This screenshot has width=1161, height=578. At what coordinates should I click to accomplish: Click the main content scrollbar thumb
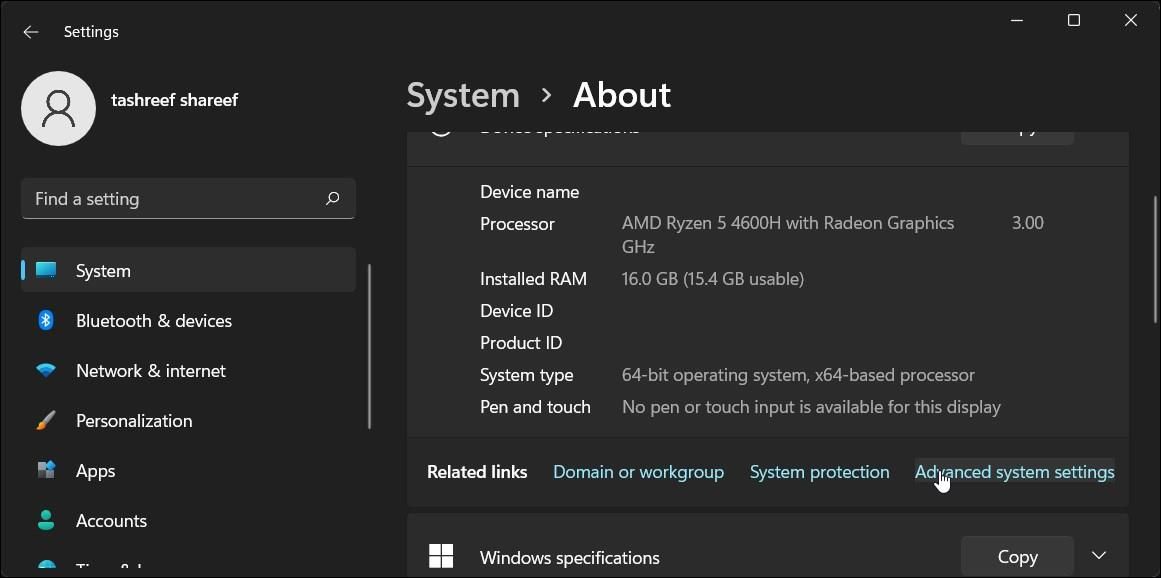pyautogui.click(x=1155, y=259)
